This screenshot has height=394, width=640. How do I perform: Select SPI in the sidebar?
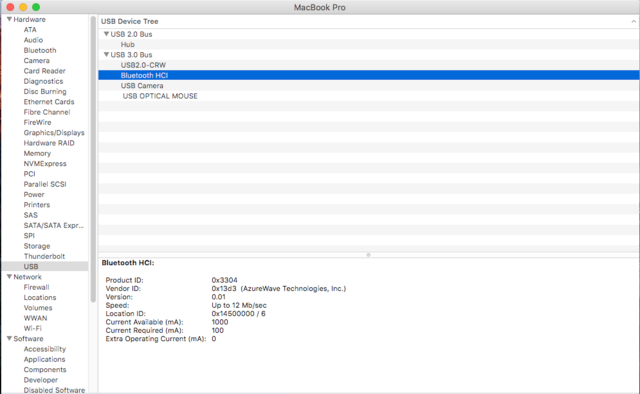pos(29,236)
